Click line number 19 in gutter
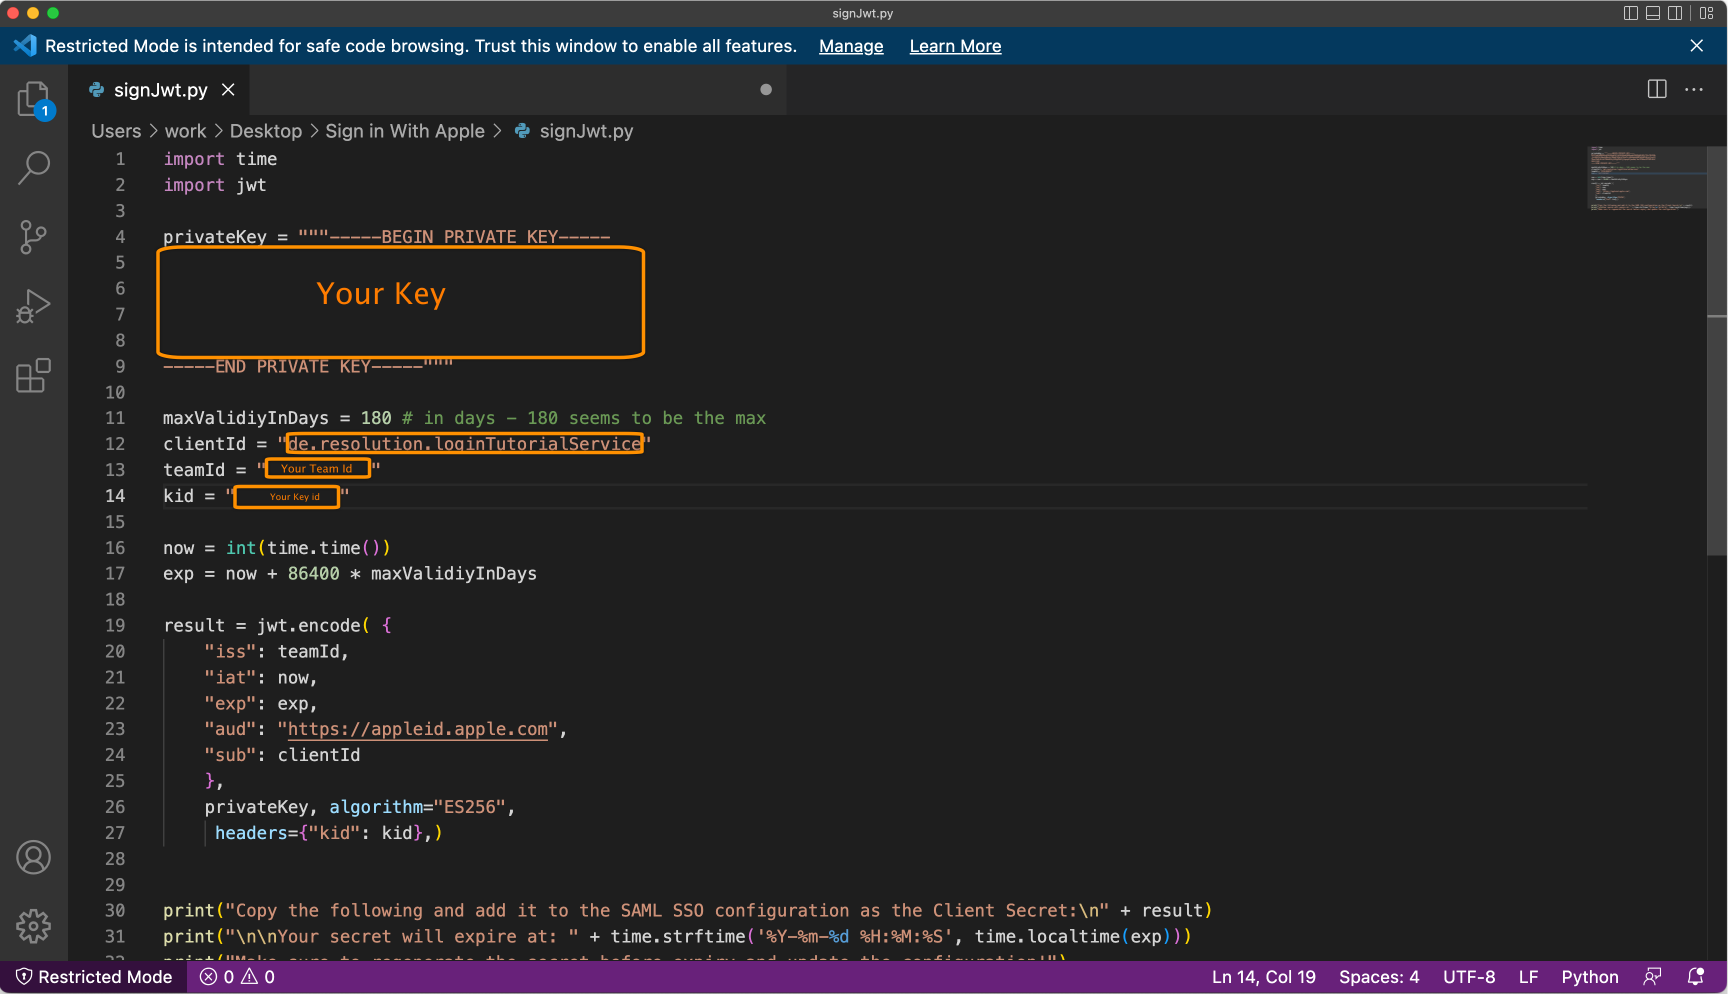The width and height of the screenshot is (1728, 994). click(115, 625)
